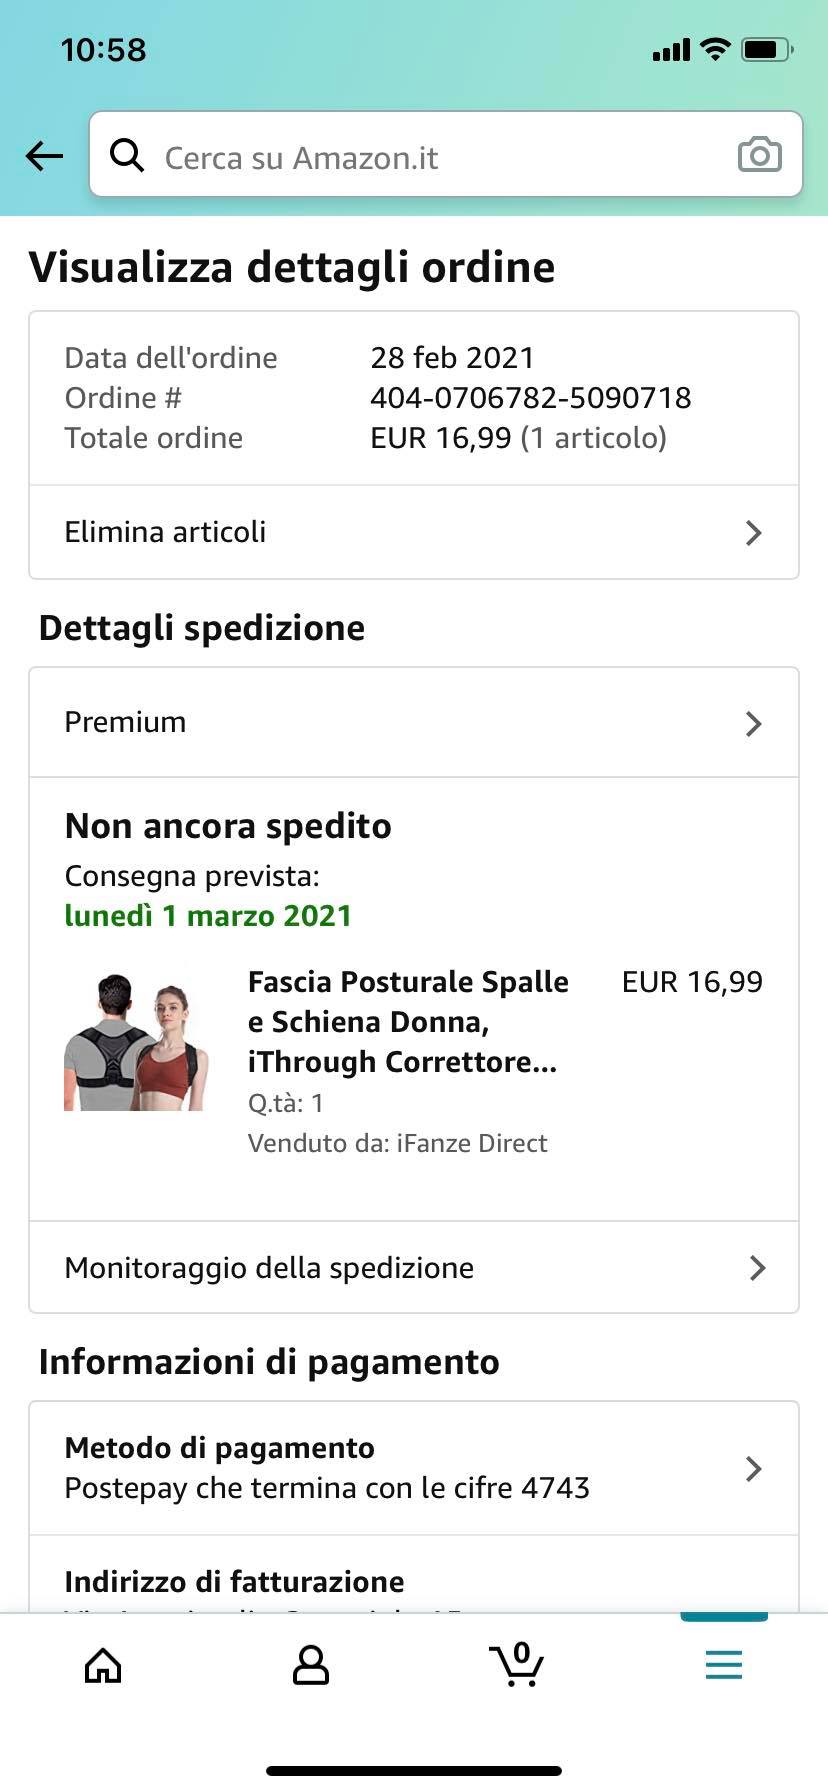Tap the Indirizzo di fatturazione heading
Image resolution: width=828 pixels, height=1792 pixels.
234,1581
